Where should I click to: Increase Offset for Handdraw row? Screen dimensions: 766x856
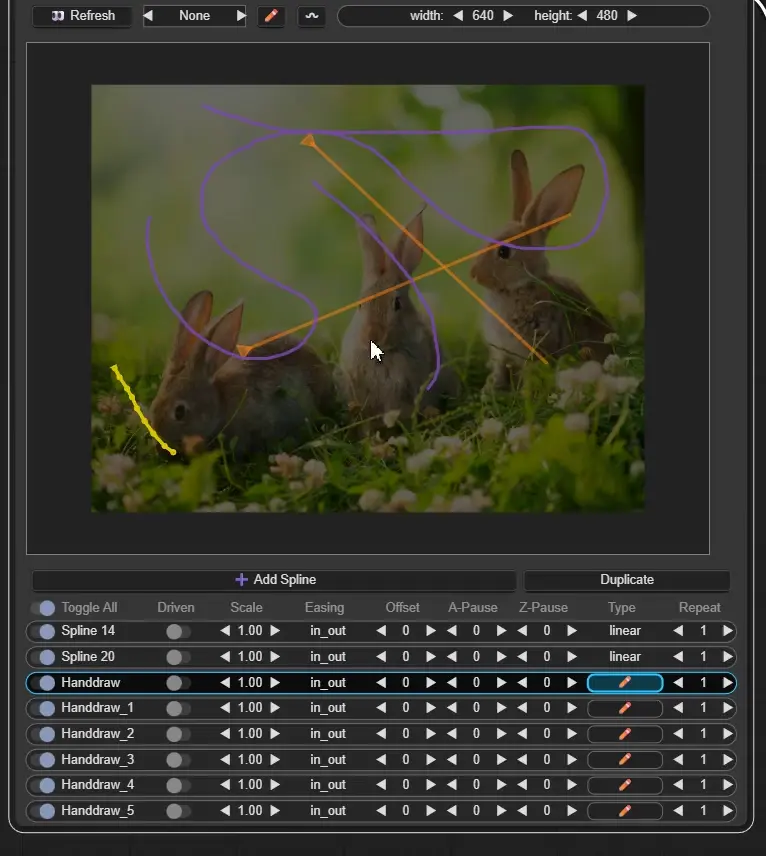coord(431,683)
